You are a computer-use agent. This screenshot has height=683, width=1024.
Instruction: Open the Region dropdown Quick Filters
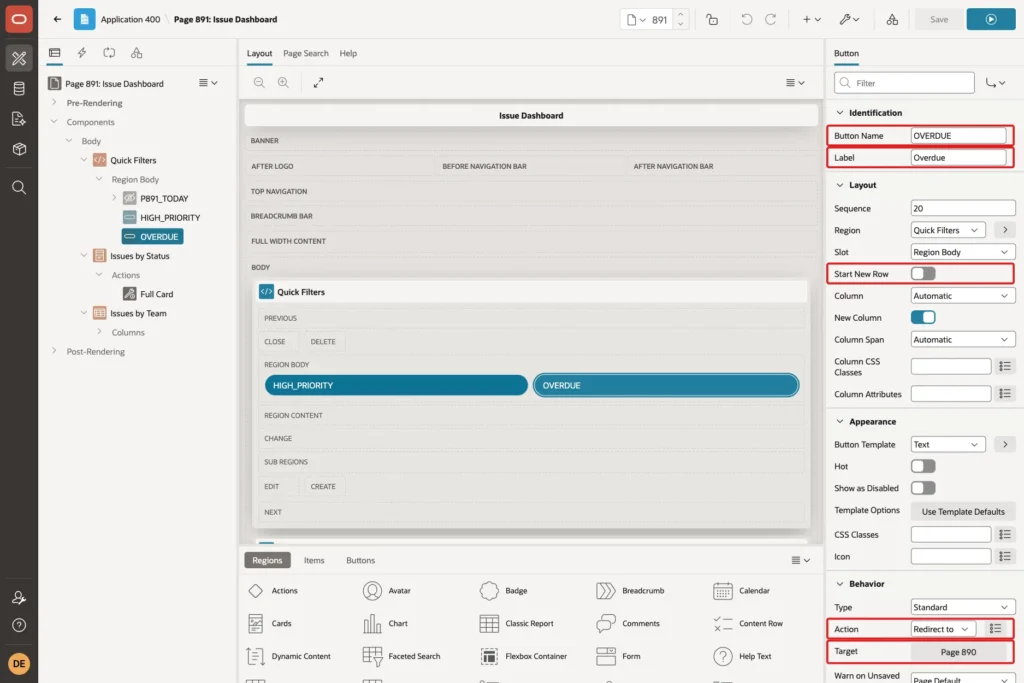(948, 230)
